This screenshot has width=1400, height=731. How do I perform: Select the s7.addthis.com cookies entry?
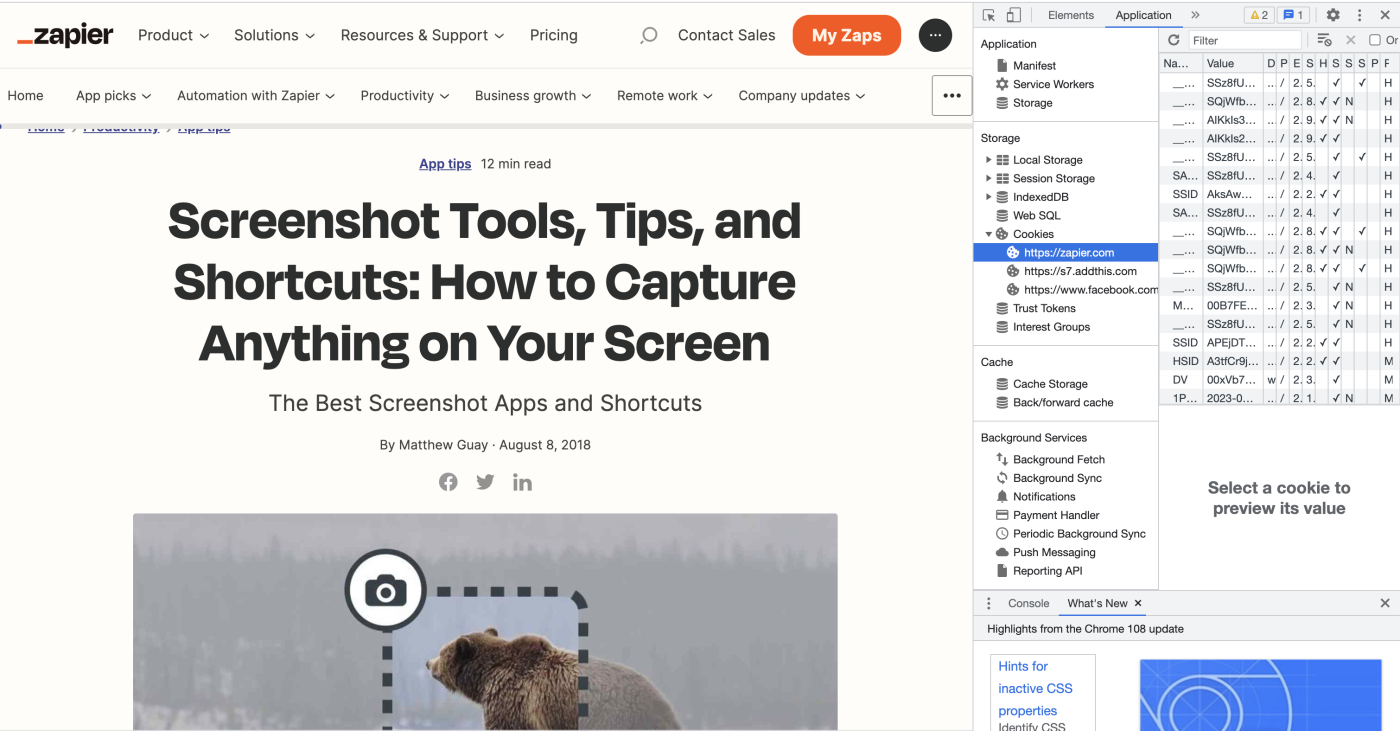pyautogui.click(x=1080, y=271)
